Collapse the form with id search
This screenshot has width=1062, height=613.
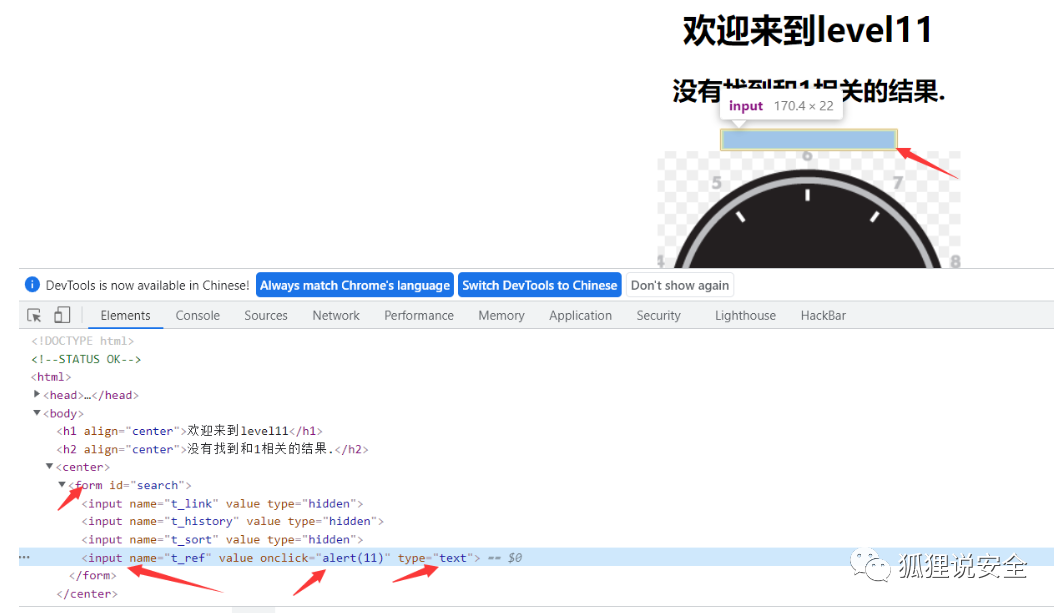coord(62,484)
